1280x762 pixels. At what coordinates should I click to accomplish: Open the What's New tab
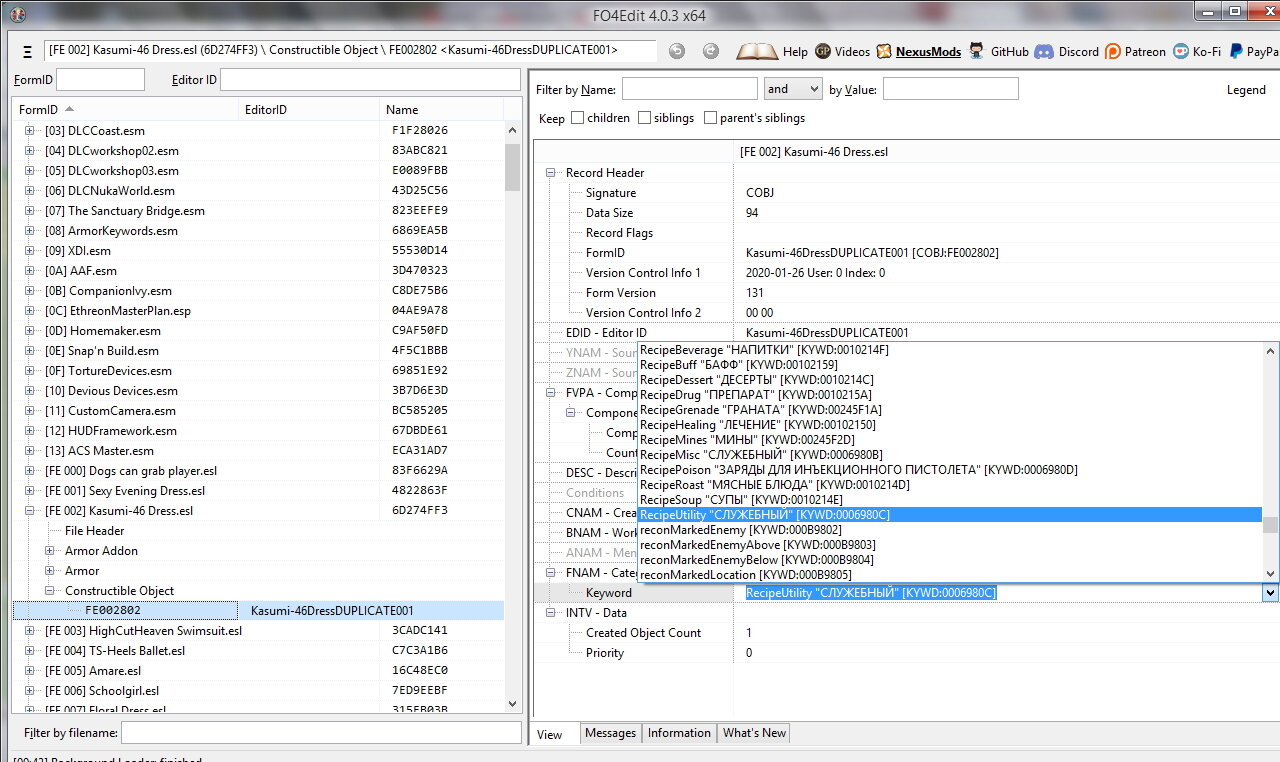tap(754, 733)
